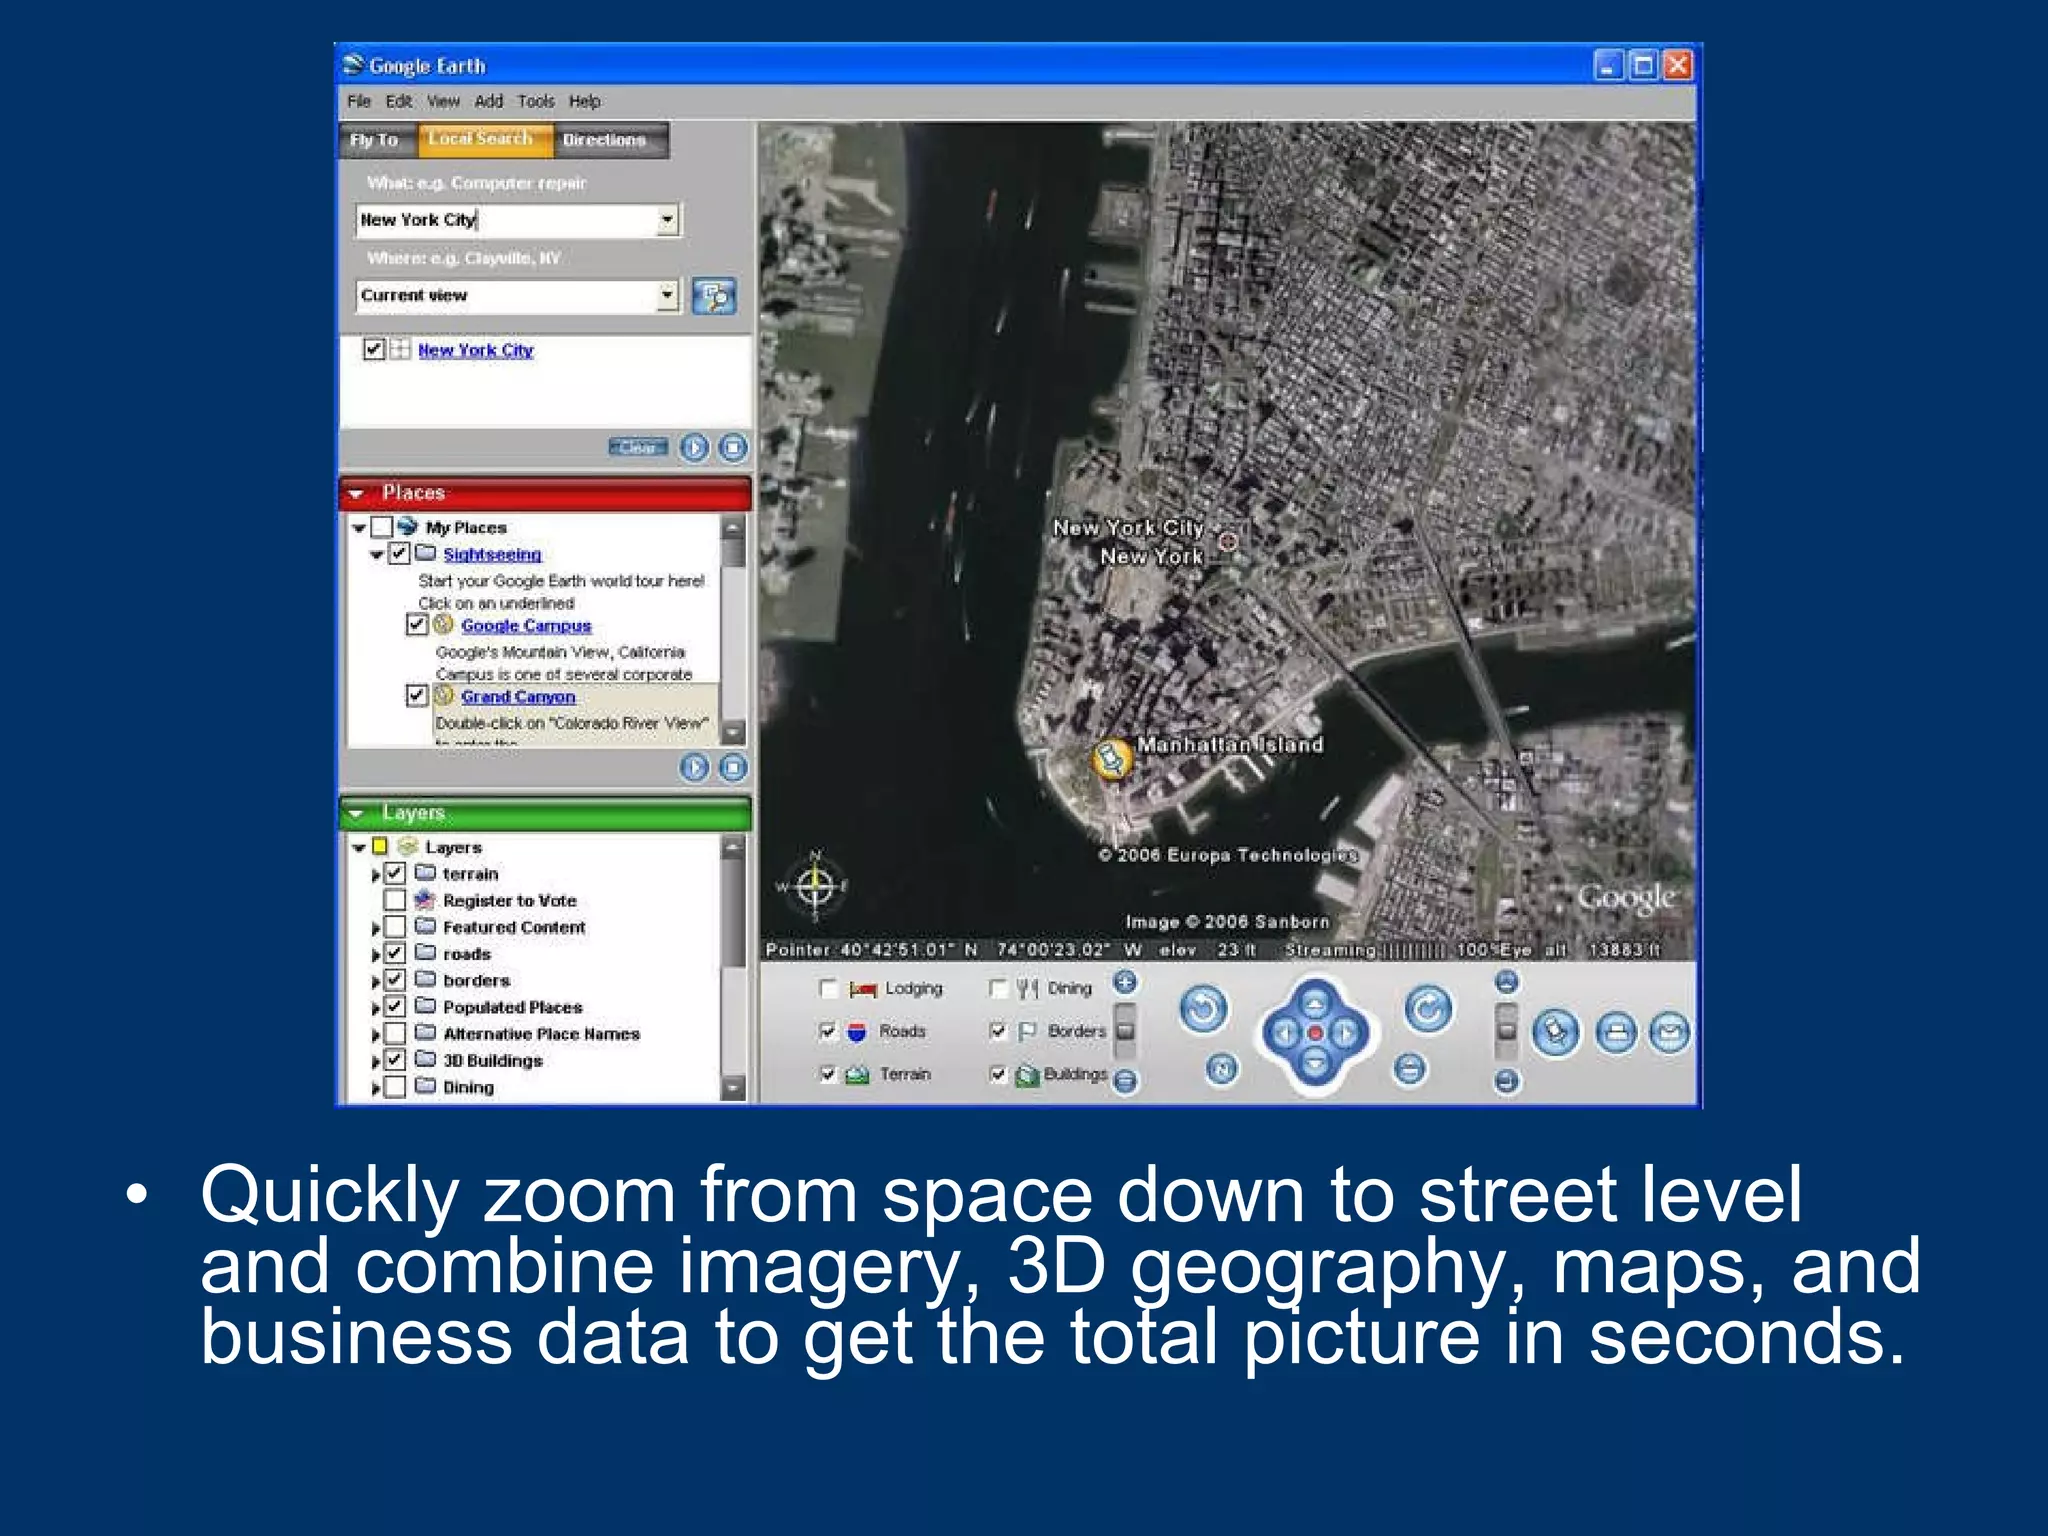2048x1536 pixels.
Task: Click the Places list scroll down arrow
Action: tap(734, 733)
